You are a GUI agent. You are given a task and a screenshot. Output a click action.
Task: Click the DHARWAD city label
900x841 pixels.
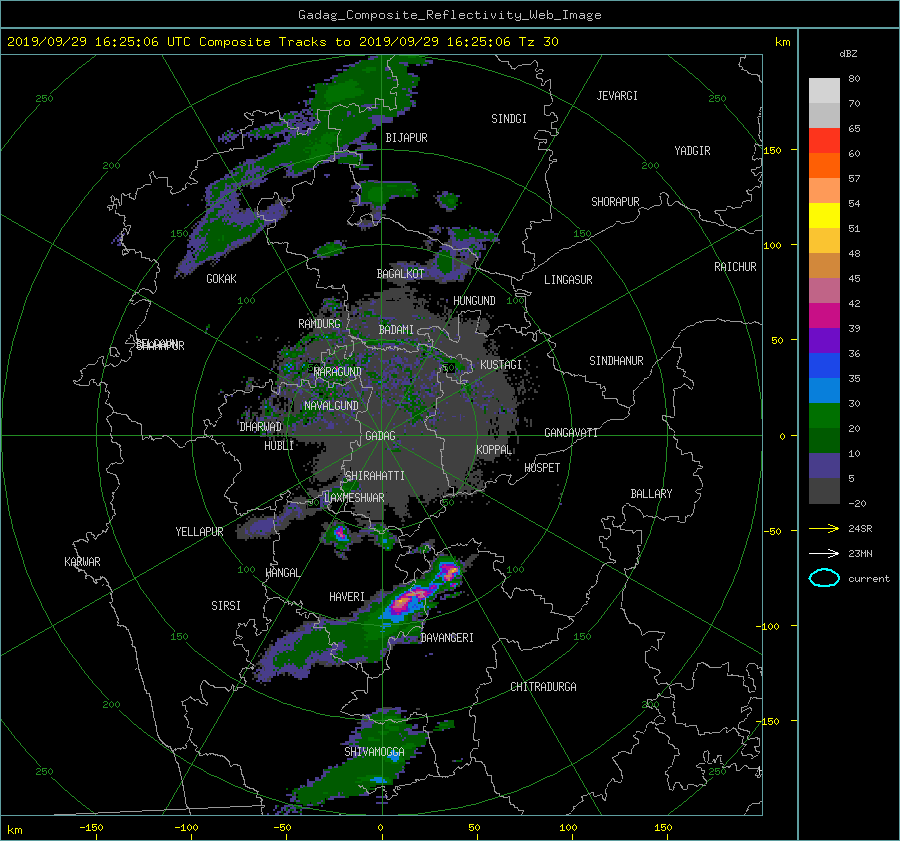(x=260, y=427)
